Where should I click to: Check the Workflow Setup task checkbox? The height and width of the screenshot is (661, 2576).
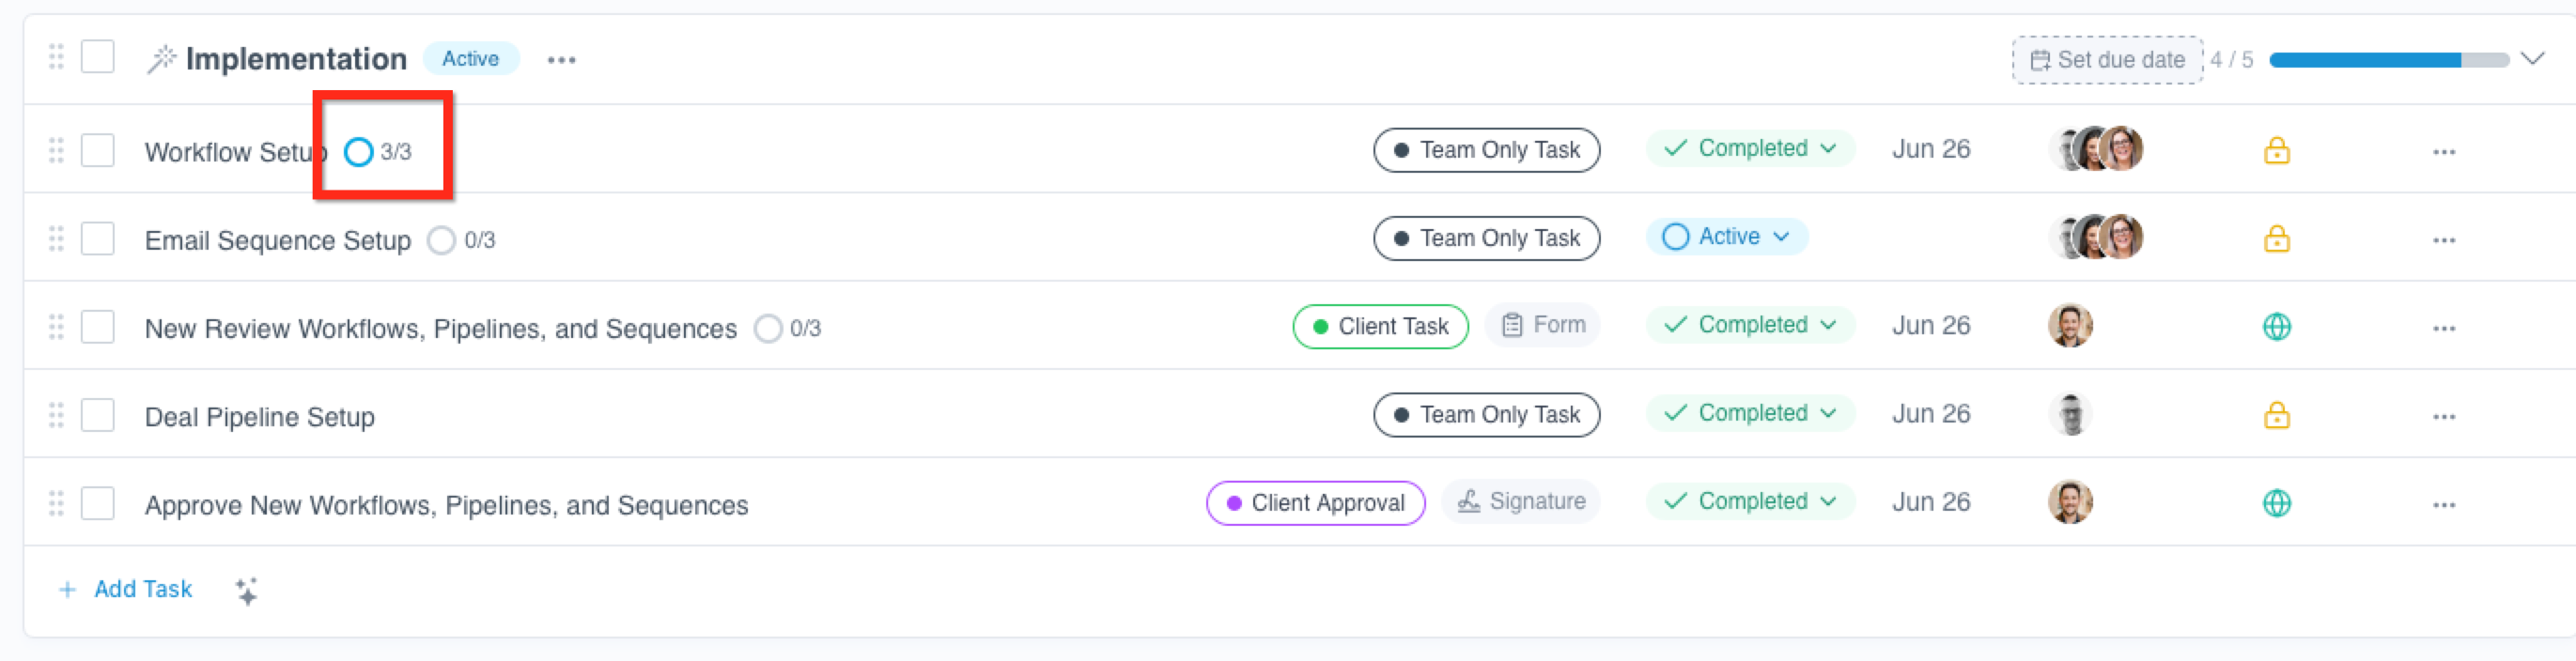pos(98,151)
